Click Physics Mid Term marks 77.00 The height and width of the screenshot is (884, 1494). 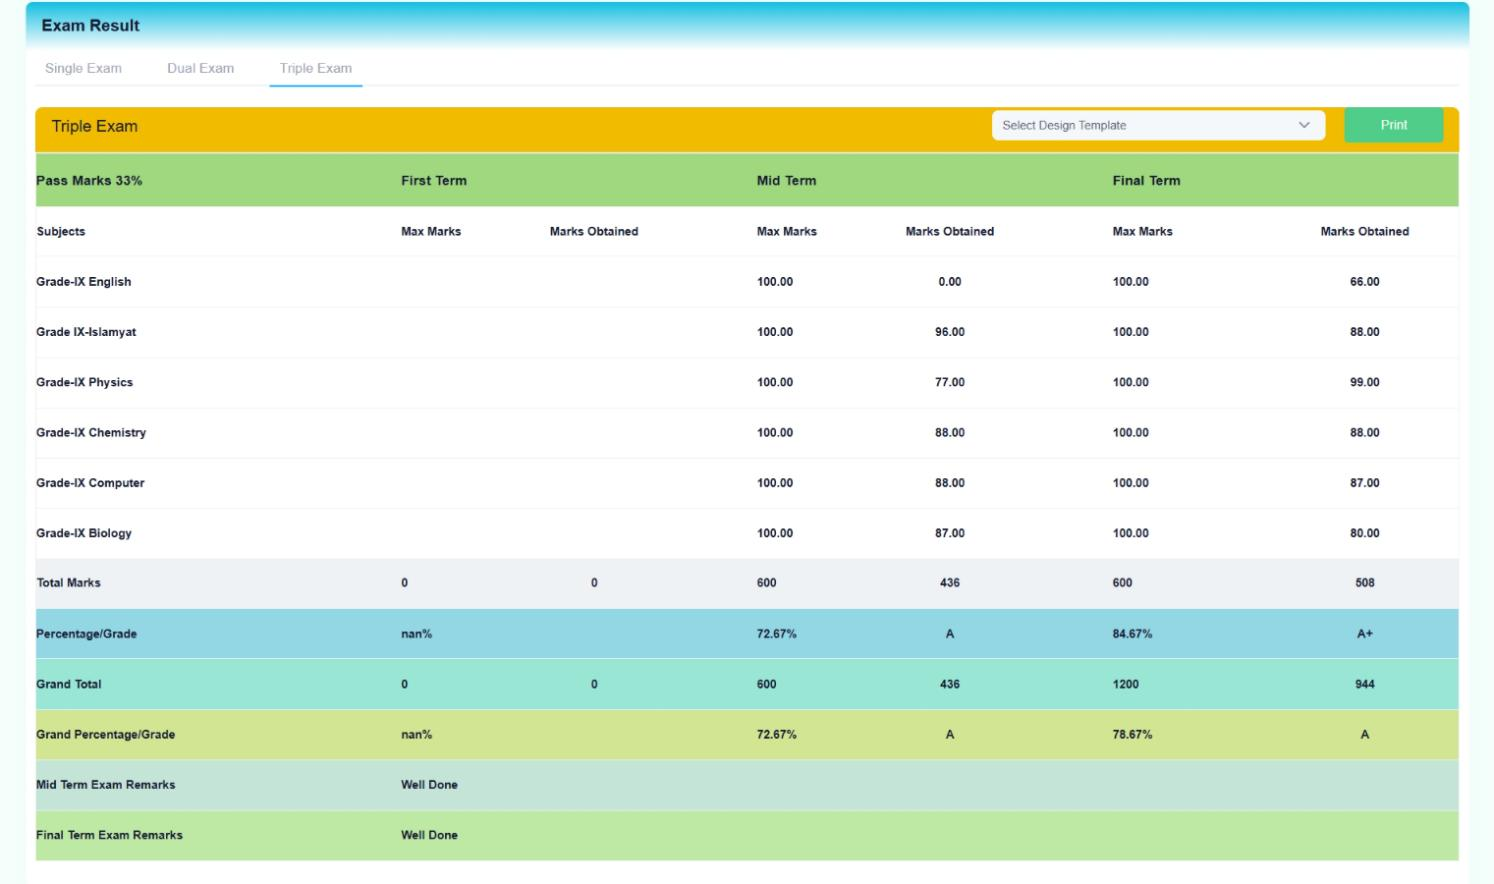click(949, 382)
